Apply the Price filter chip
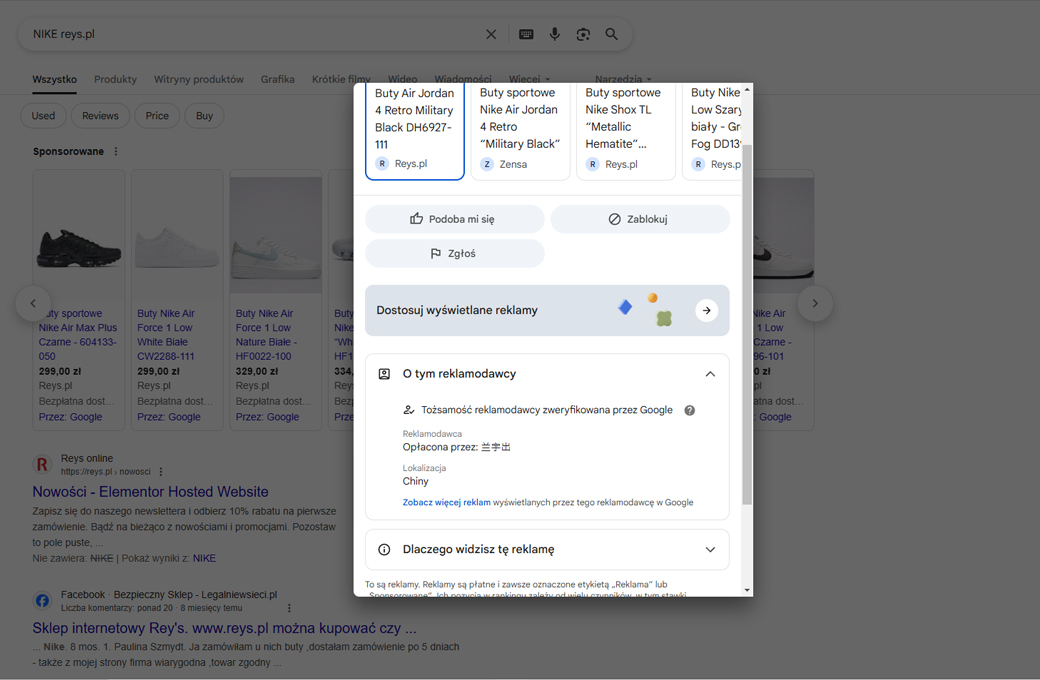 tap(157, 115)
